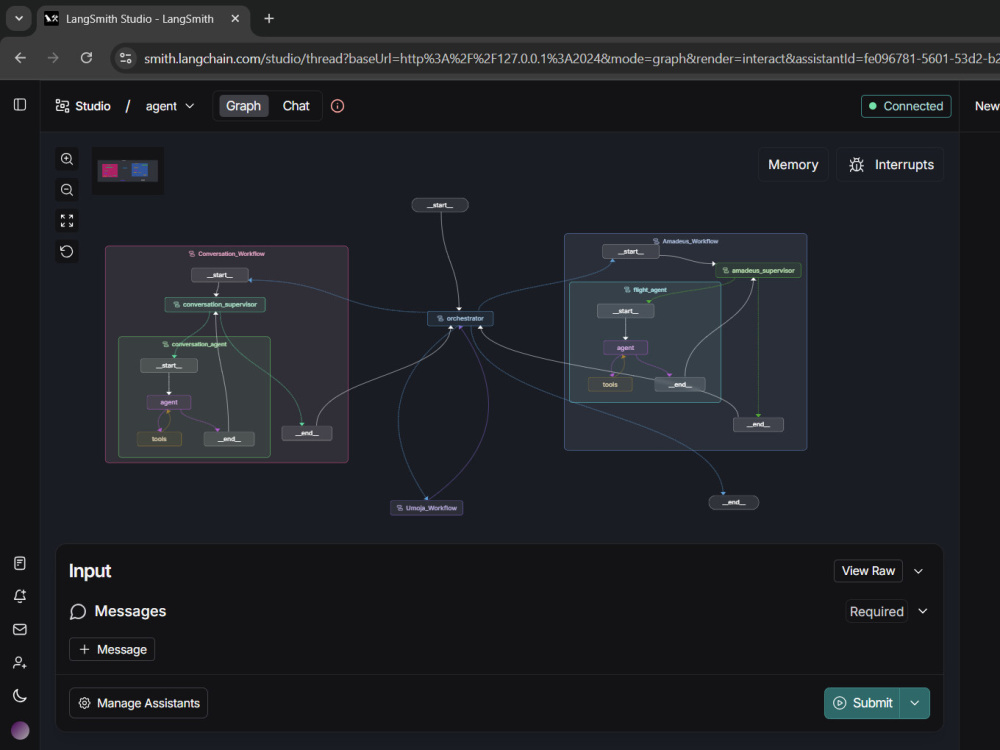Screen dimensions: 1000x750
Task: Open the Memory panel
Action: [793, 165]
